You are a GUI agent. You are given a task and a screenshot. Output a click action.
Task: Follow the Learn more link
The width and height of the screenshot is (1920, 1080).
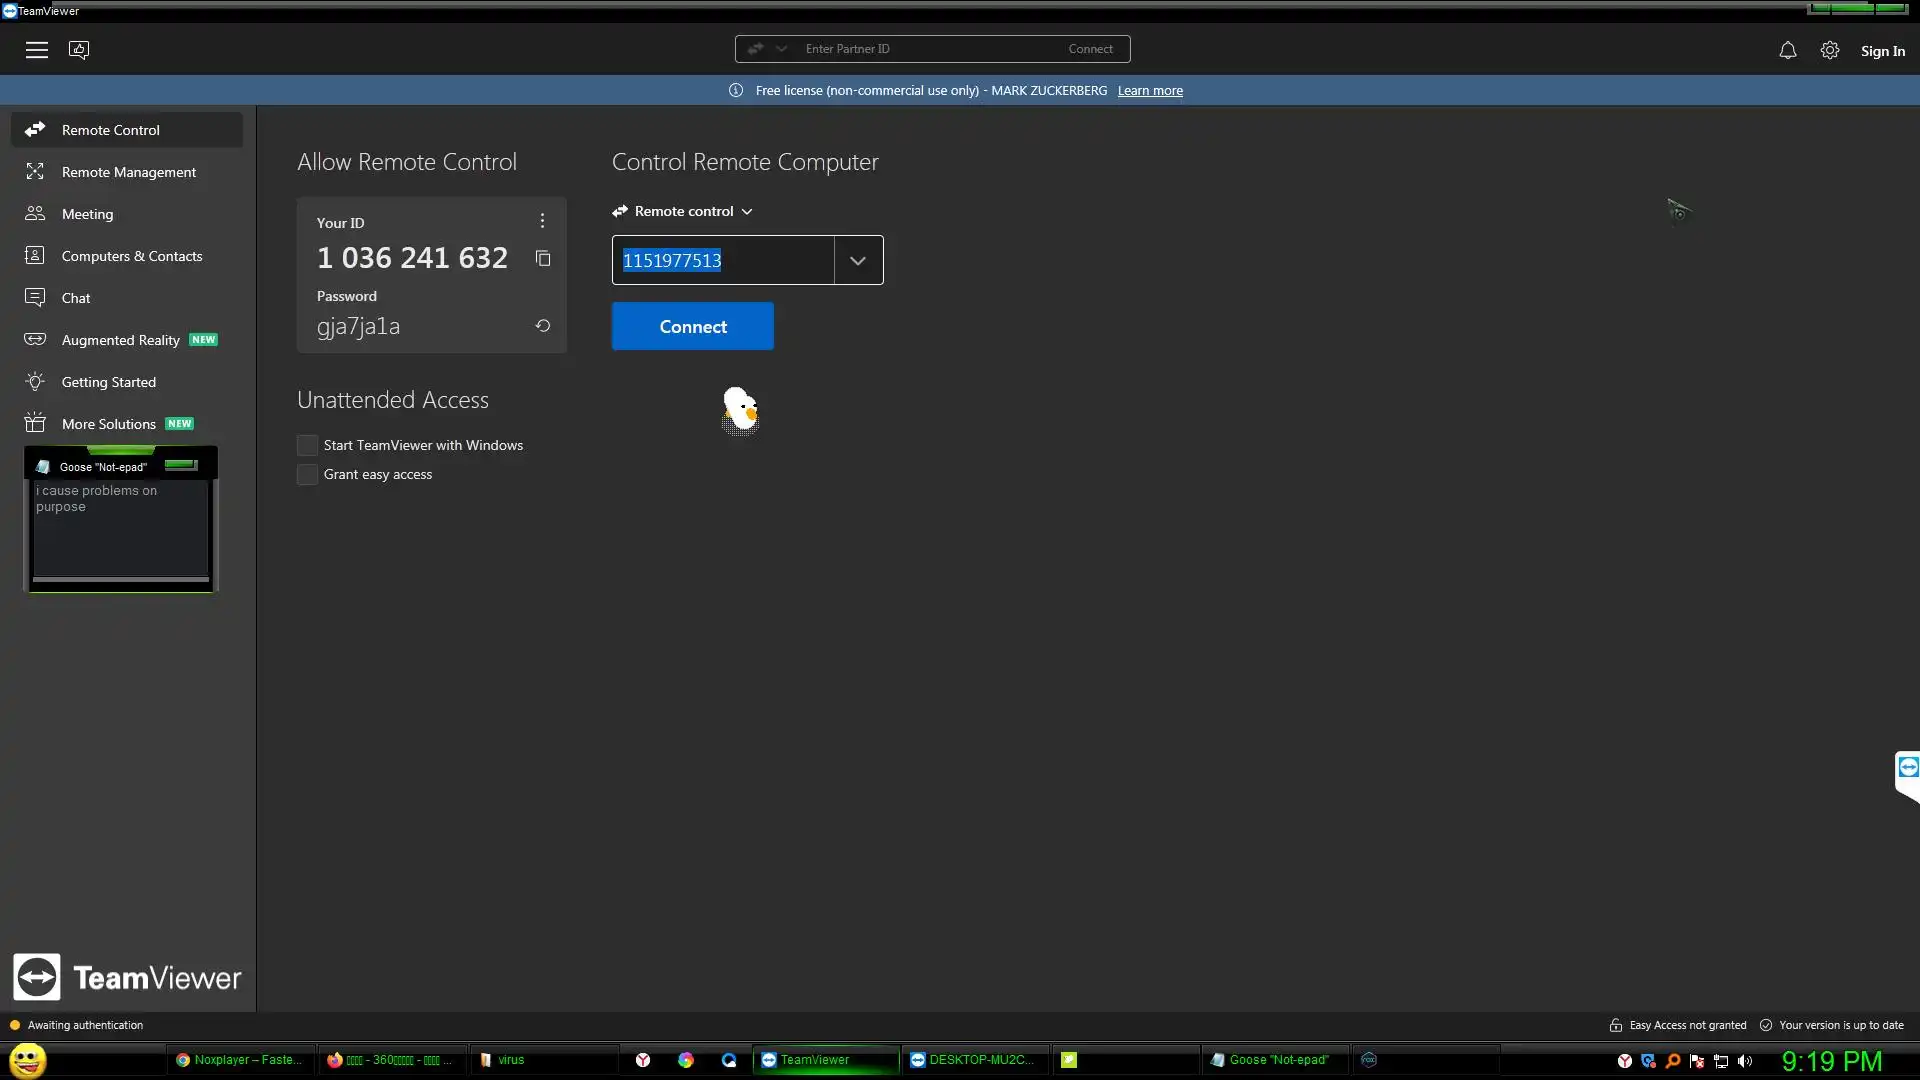(x=1150, y=91)
